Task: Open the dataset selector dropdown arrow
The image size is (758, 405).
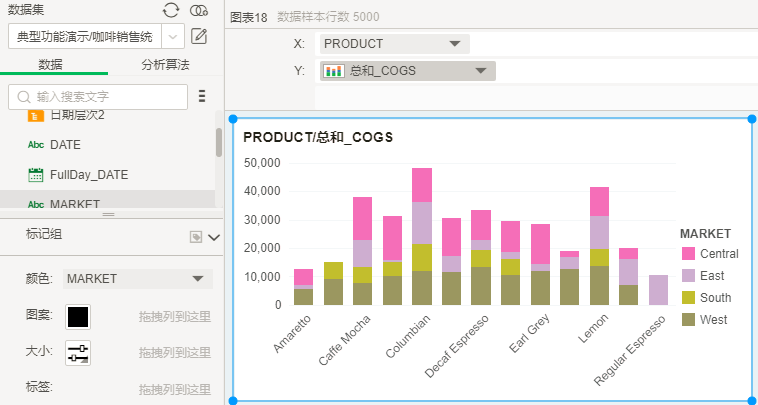Action: click(174, 37)
